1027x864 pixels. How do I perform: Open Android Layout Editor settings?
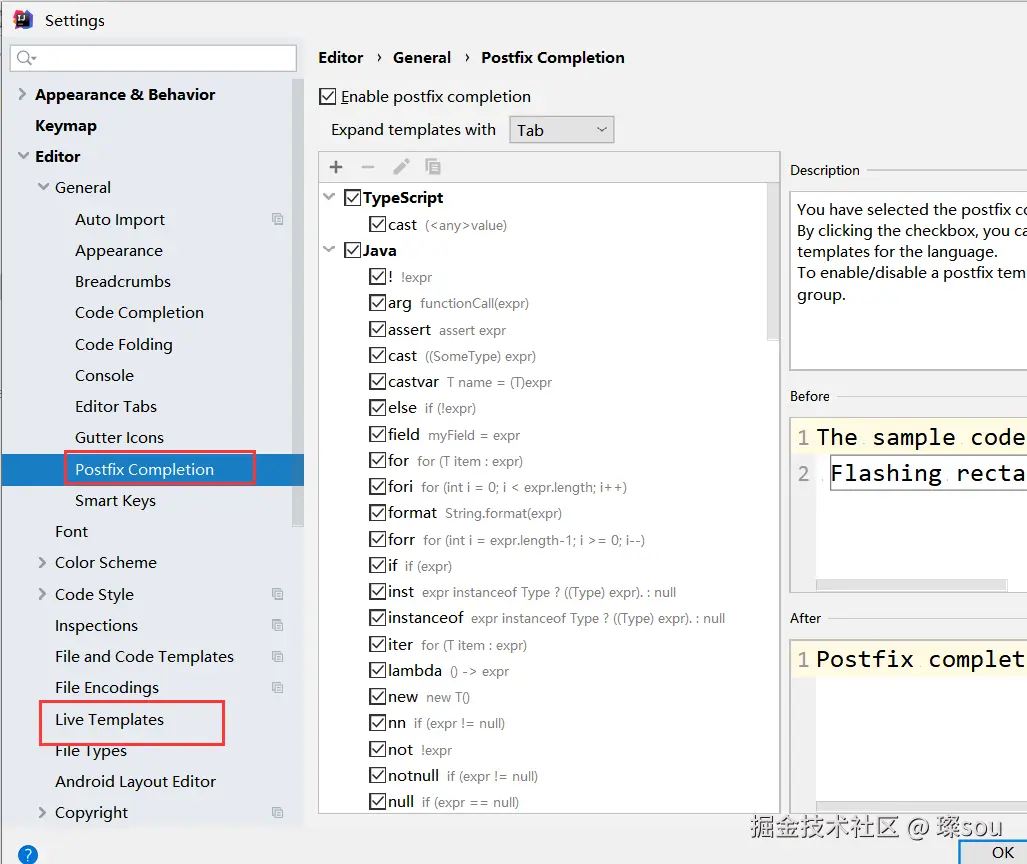(136, 781)
